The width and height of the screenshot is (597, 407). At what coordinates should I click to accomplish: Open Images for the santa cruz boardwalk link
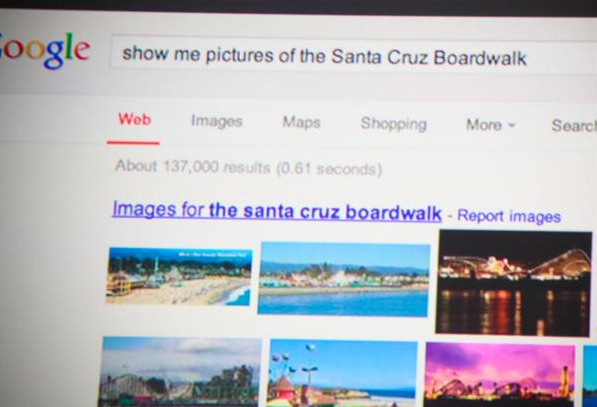pos(277,211)
